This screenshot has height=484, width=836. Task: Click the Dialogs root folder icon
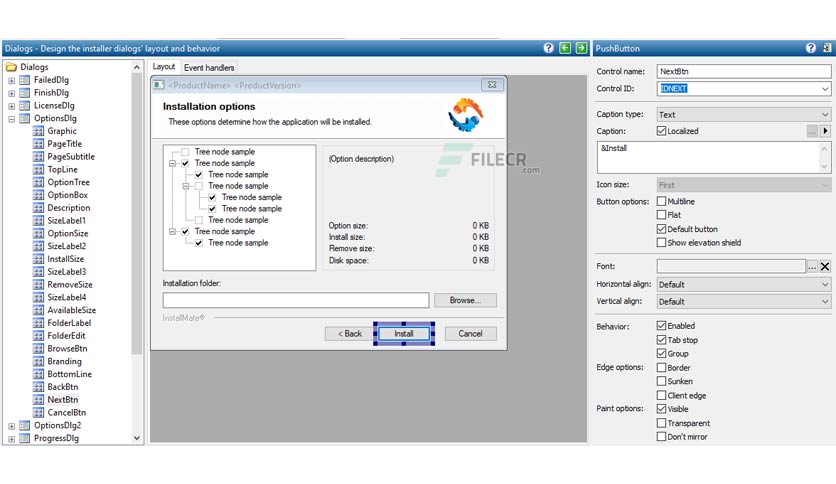(x=11, y=67)
